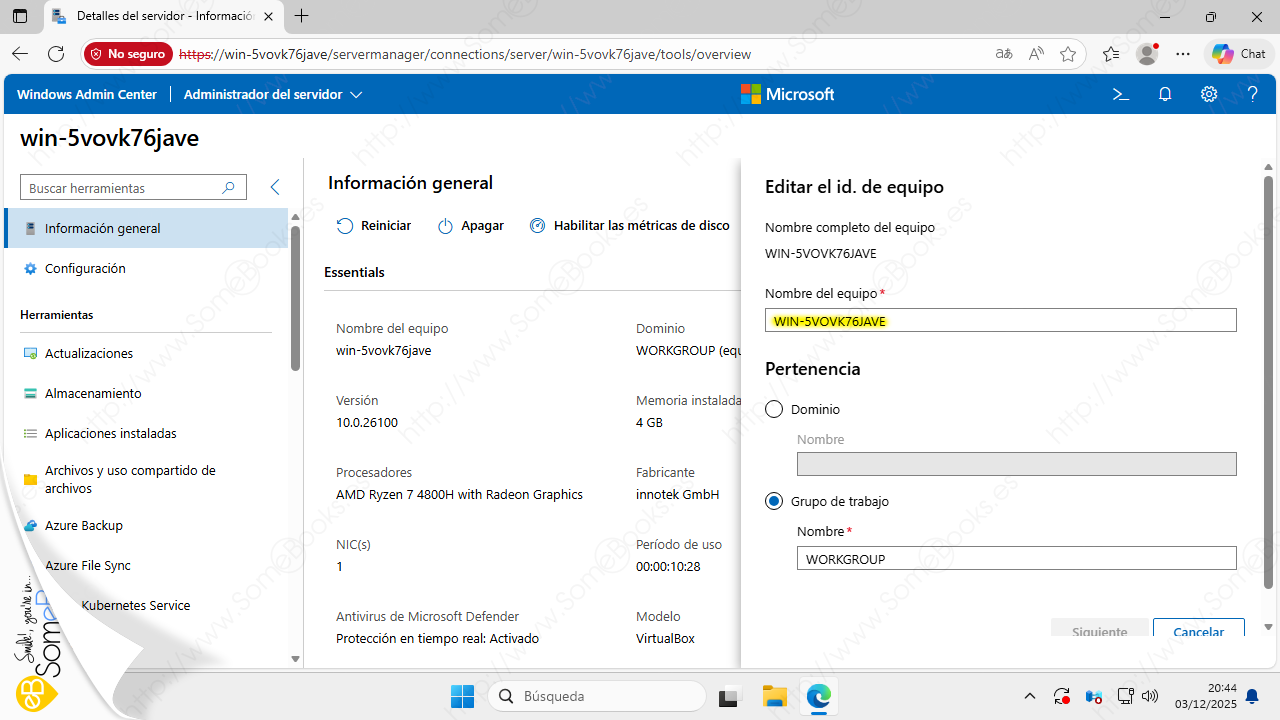Open Actualizaciones in the tools list
Image resolution: width=1280 pixels, height=720 pixels.
pos(89,353)
